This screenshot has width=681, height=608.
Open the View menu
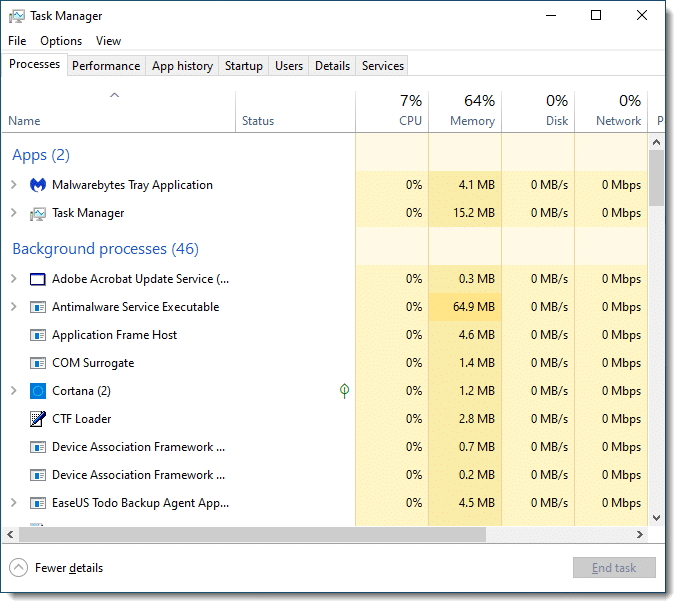click(109, 41)
